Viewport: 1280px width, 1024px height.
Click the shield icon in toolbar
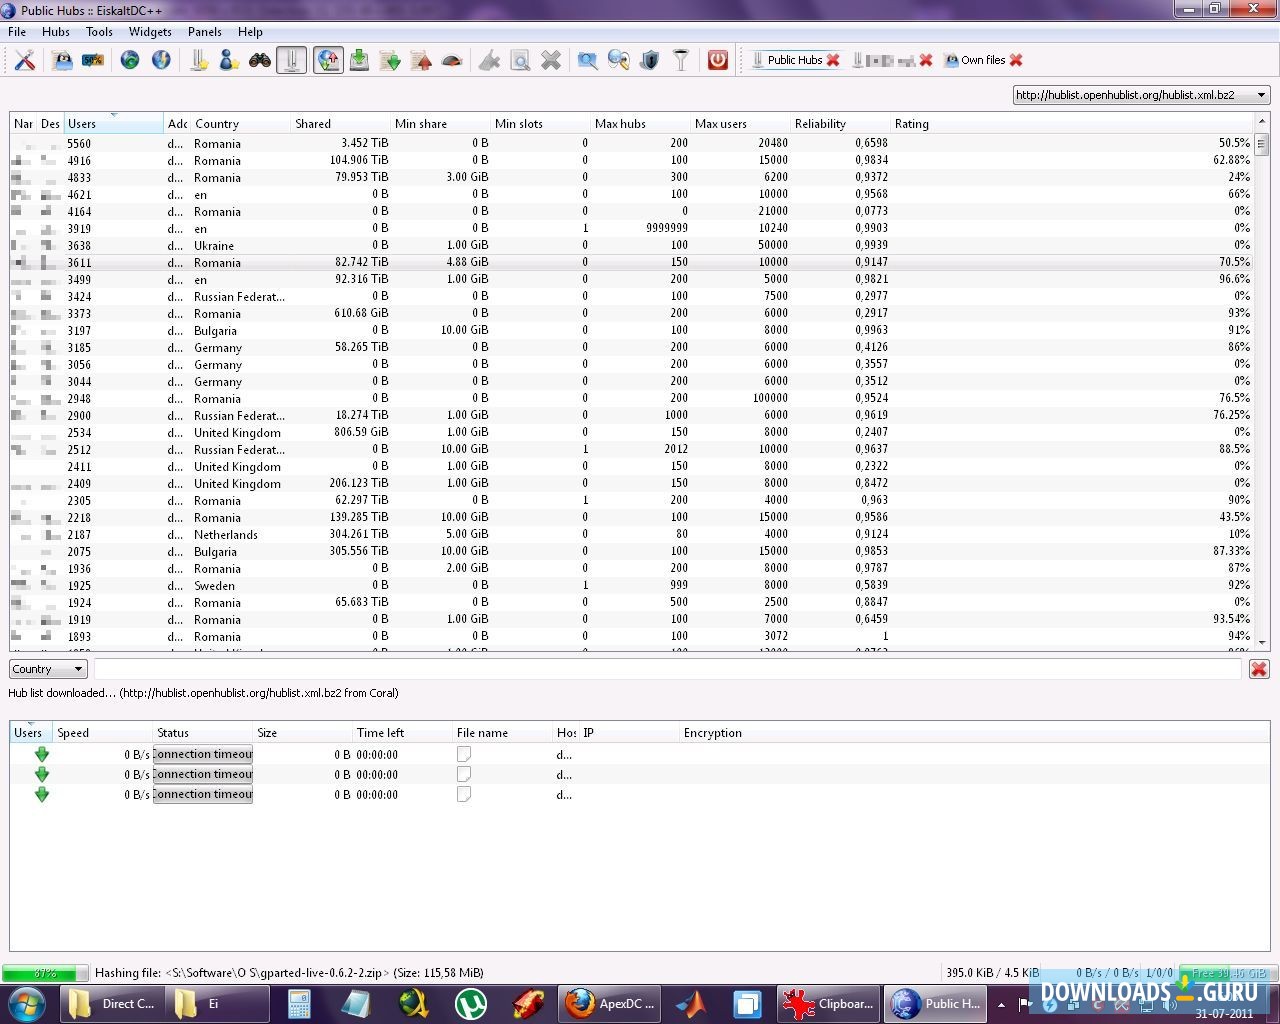tap(650, 61)
